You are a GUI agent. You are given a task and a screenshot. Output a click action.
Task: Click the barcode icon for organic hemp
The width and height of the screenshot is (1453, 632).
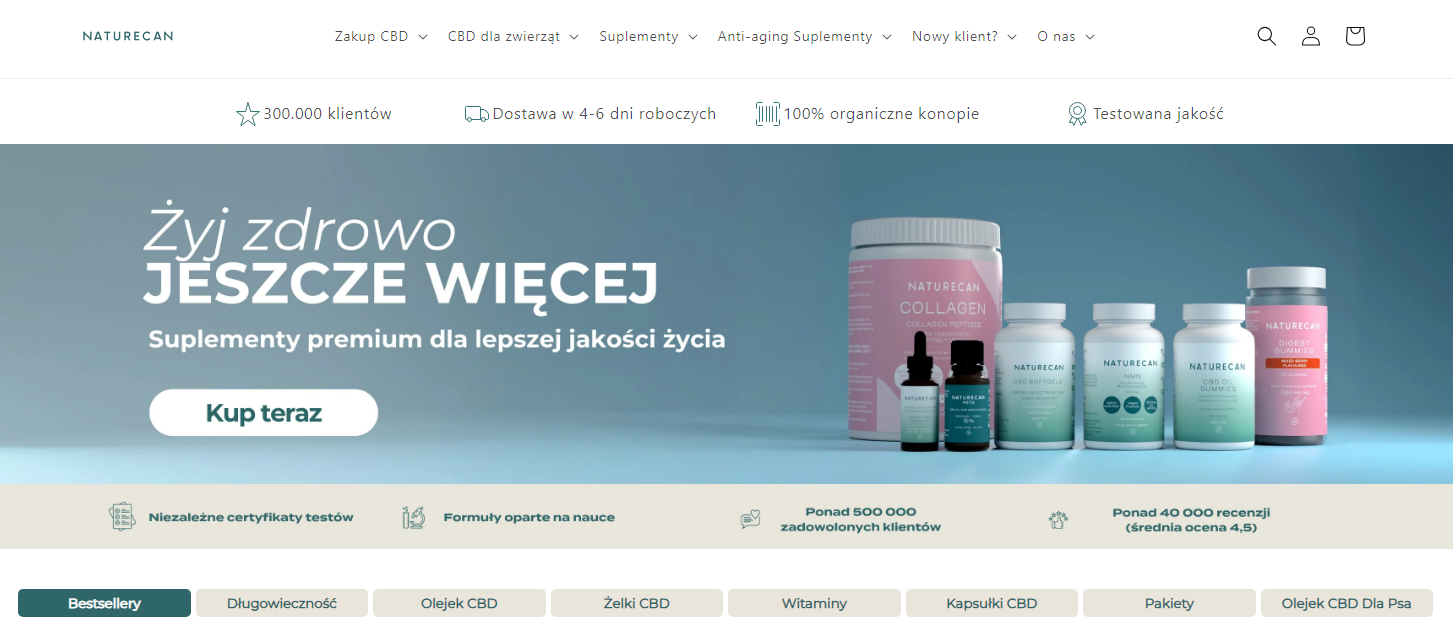tap(768, 114)
